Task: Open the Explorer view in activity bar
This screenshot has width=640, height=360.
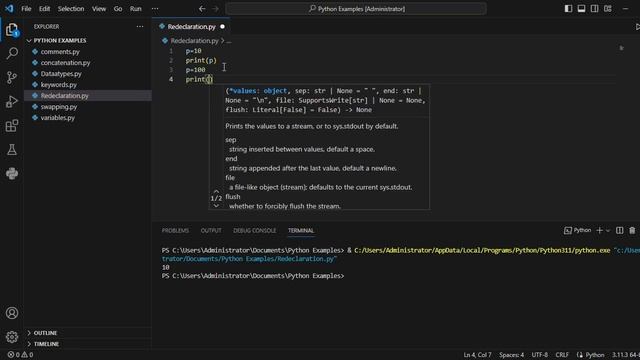Action: click(x=12, y=30)
